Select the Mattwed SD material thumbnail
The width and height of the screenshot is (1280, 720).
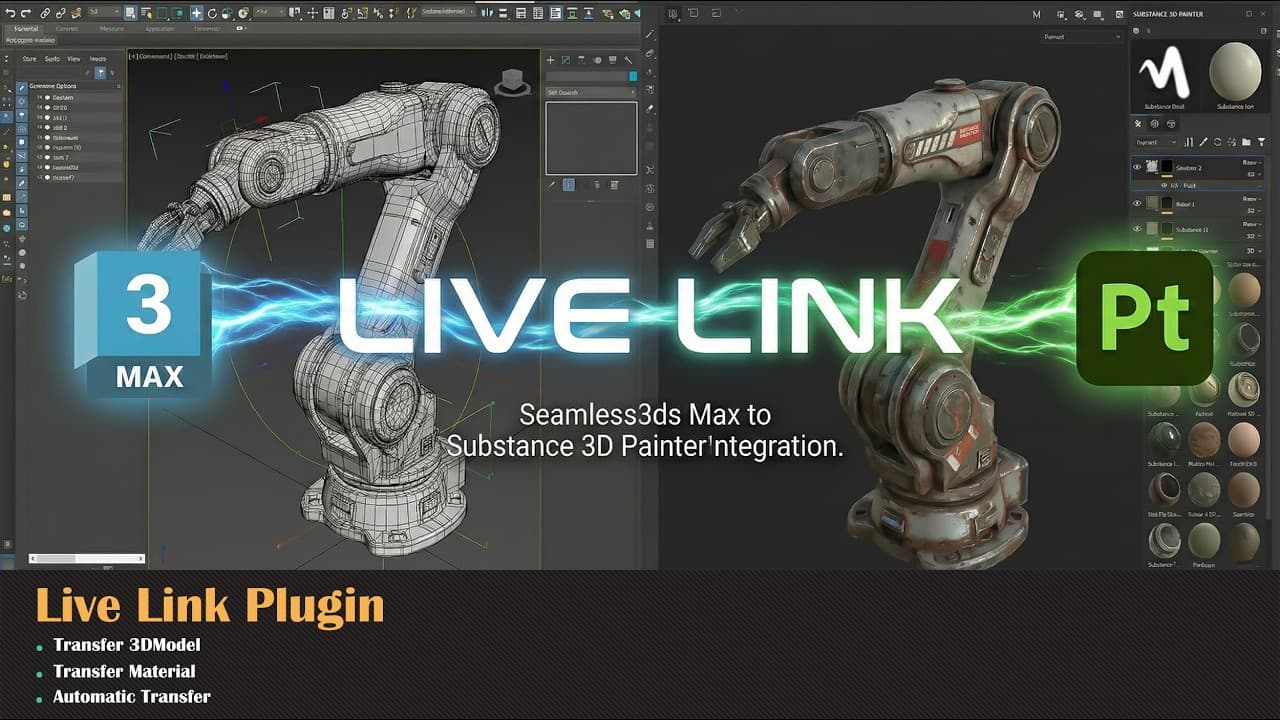[1243, 390]
